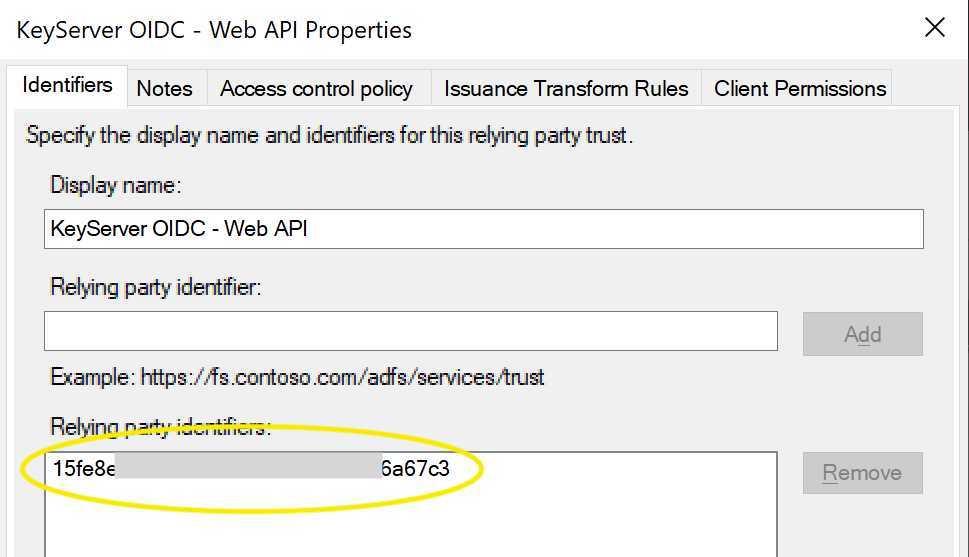Focus the empty Relying party identifier field

pos(410,331)
